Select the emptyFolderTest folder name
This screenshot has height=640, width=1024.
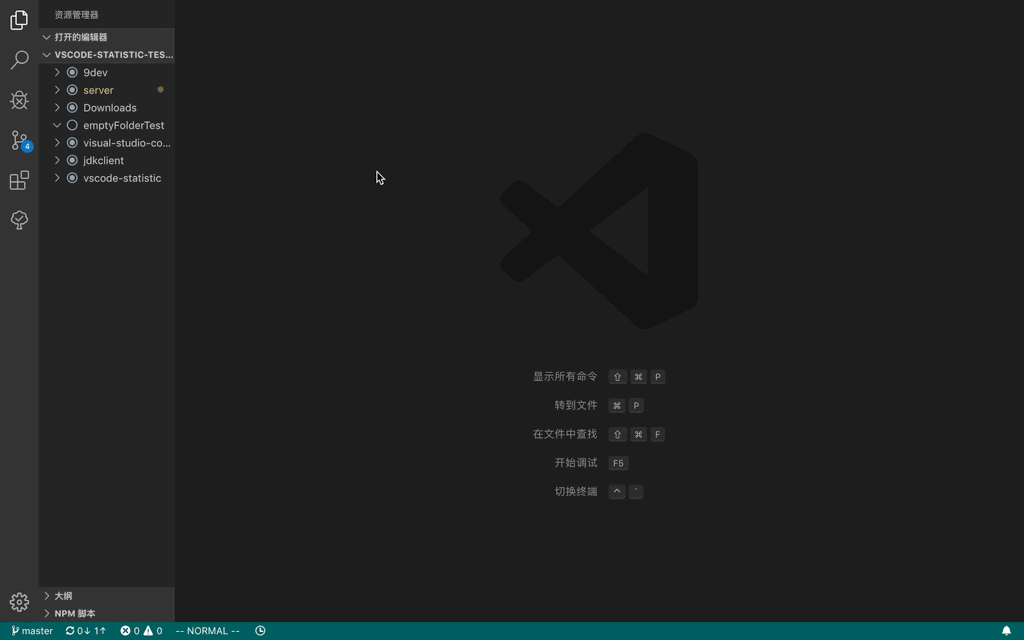tap(123, 125)
